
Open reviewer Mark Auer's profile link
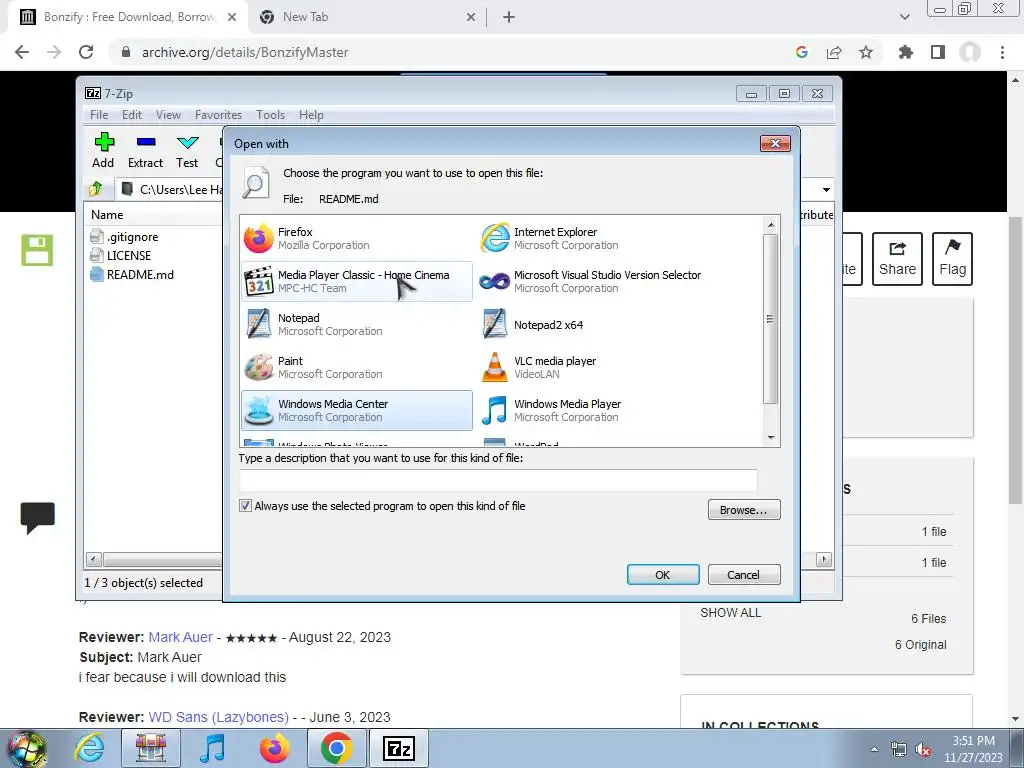click(180, 637)
